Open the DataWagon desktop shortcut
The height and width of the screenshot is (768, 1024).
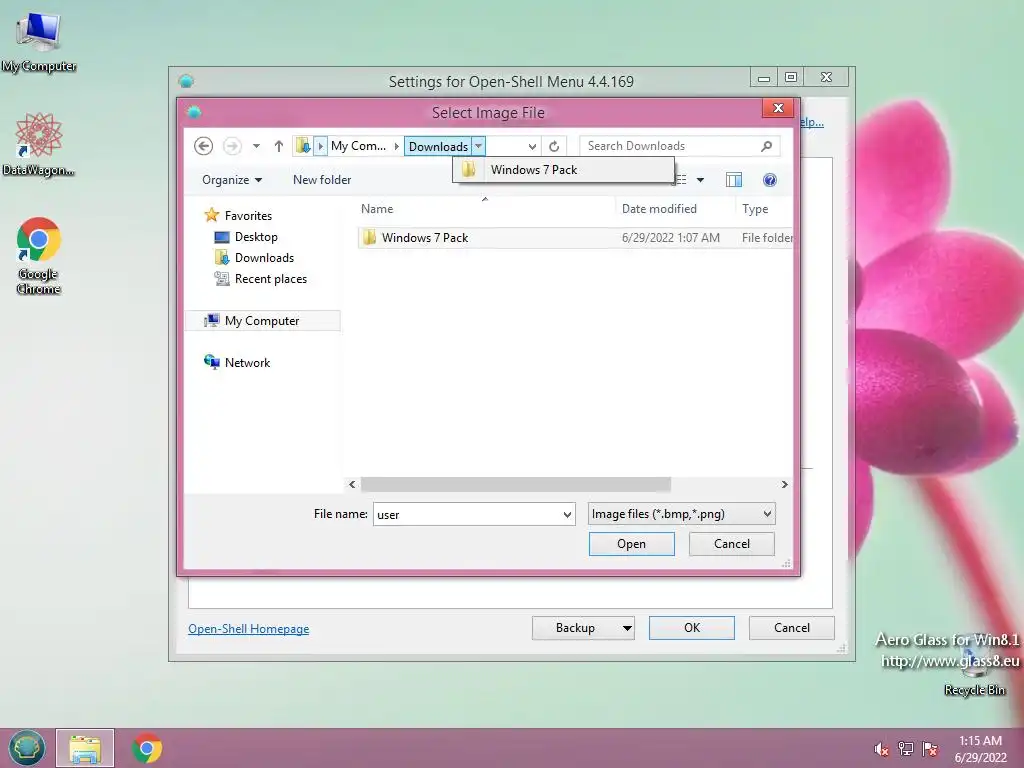[39, 145]
